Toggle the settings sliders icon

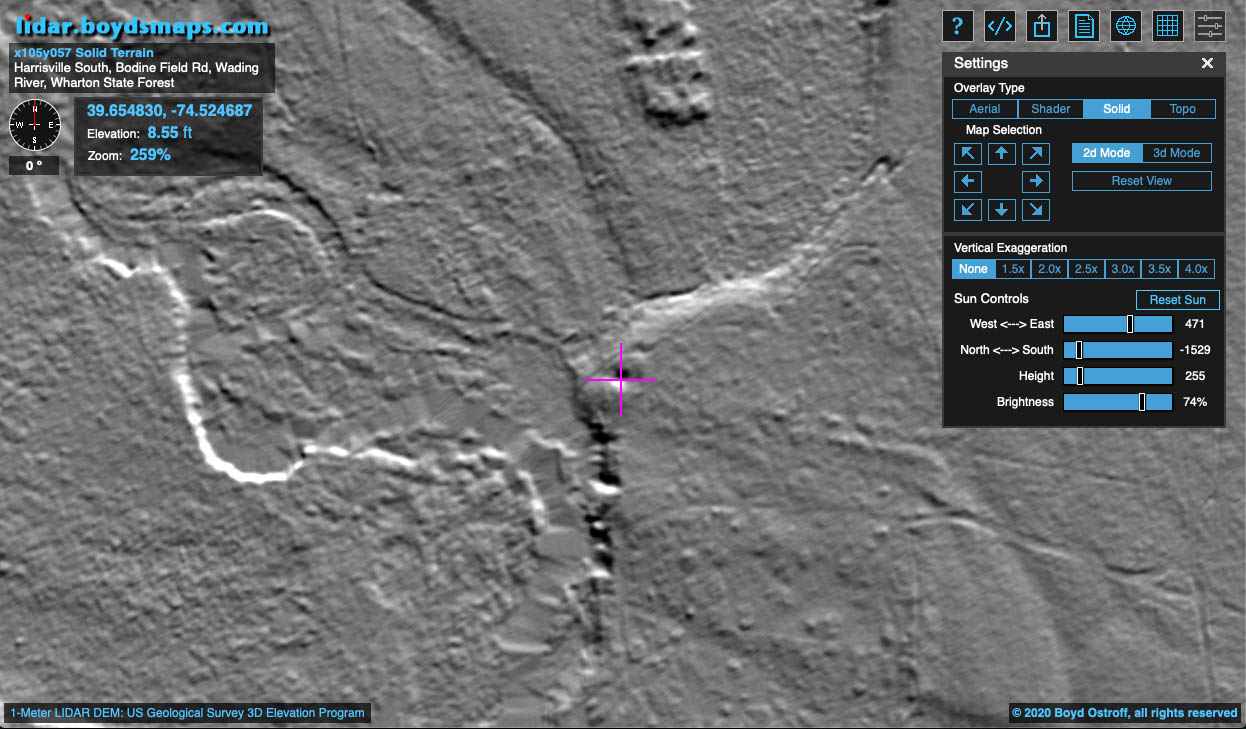1210,26
